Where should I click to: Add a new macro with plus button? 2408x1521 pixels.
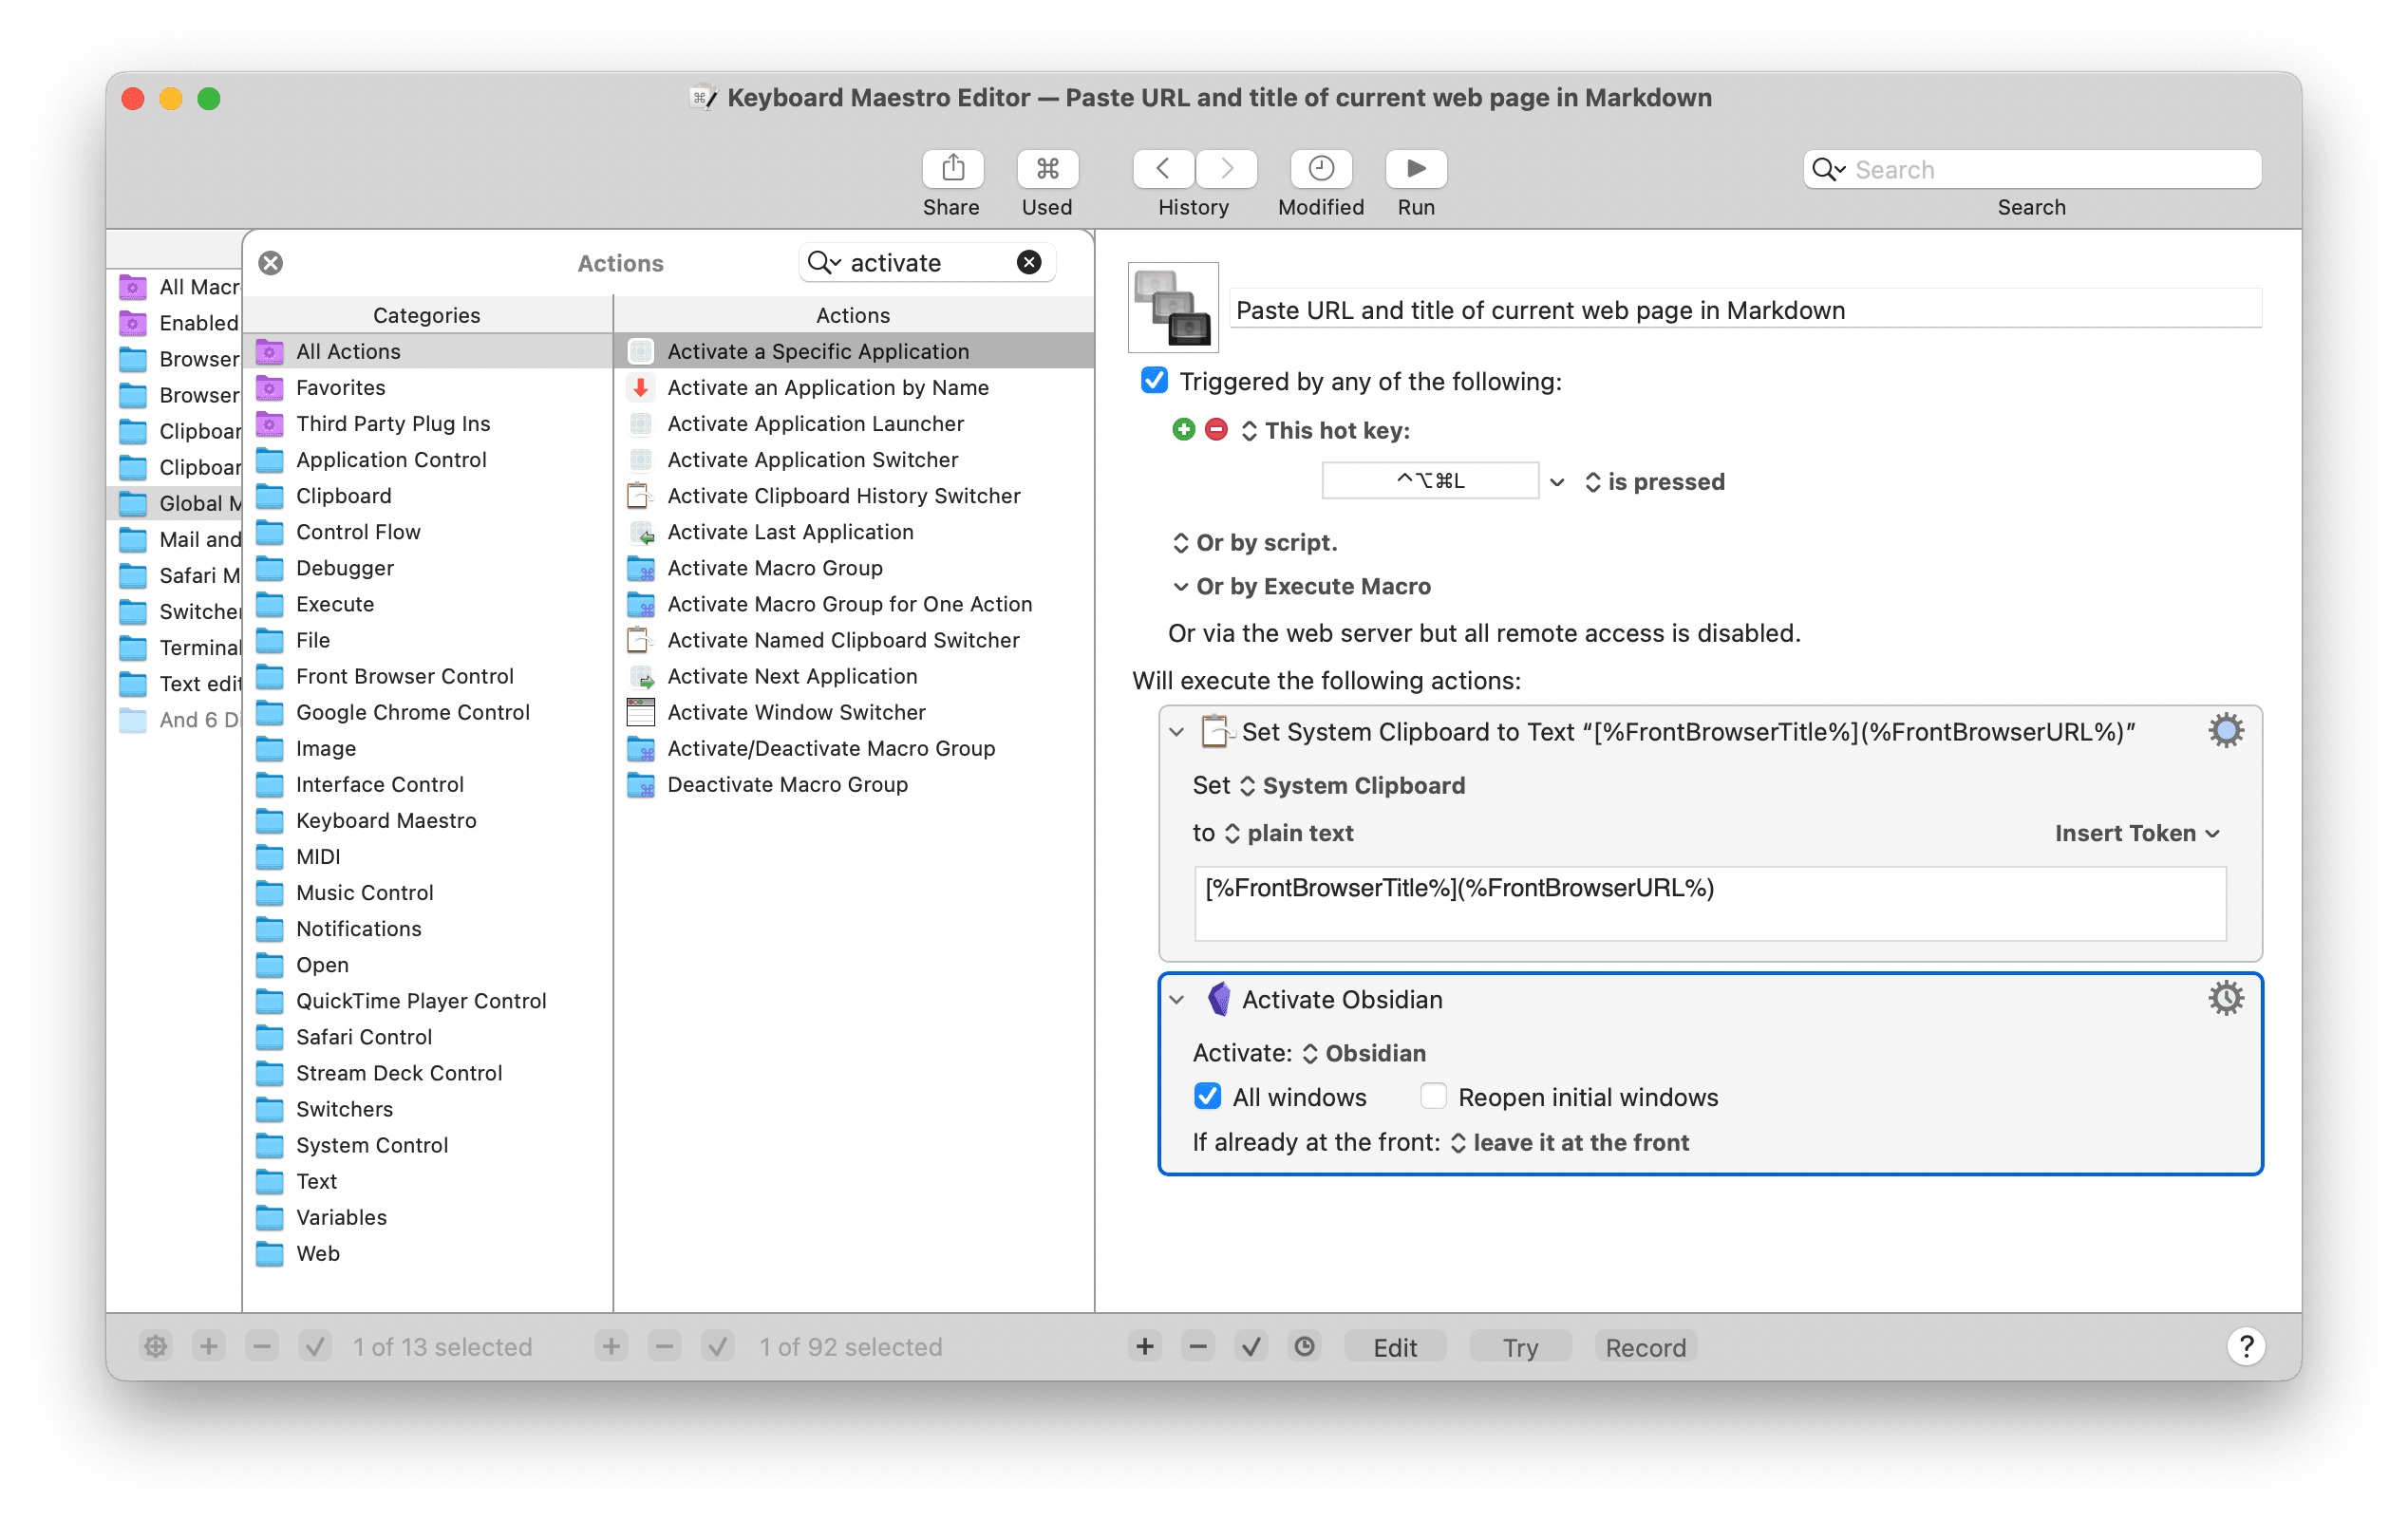tap(611, 1346)
